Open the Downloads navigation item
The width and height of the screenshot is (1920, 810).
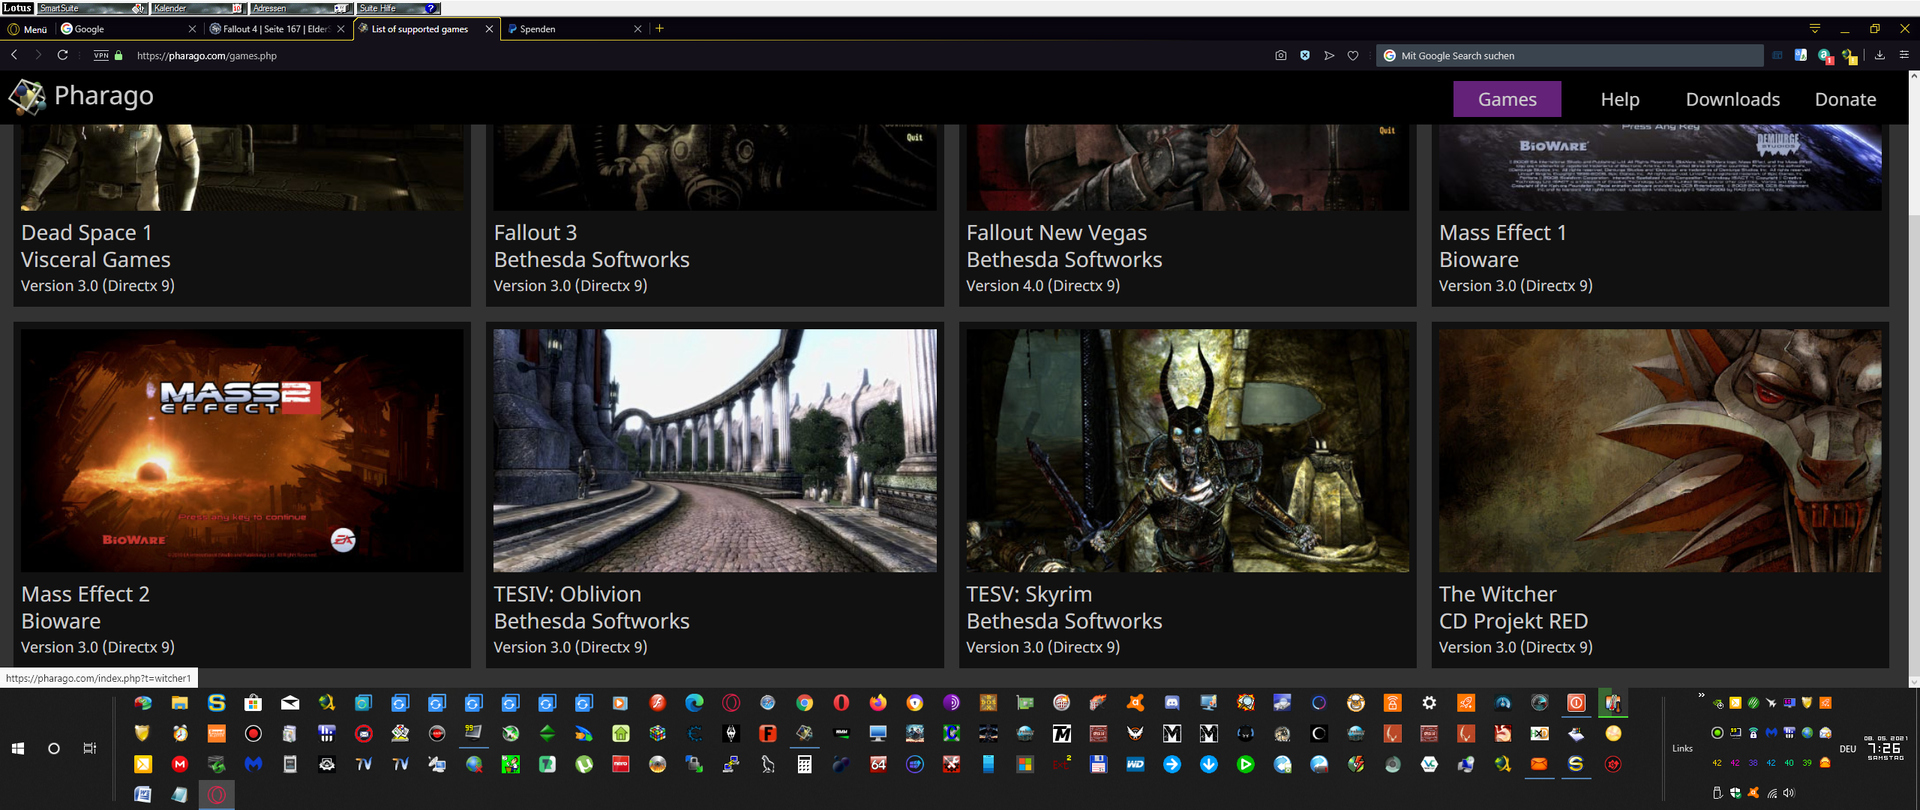pos(1732,99)
